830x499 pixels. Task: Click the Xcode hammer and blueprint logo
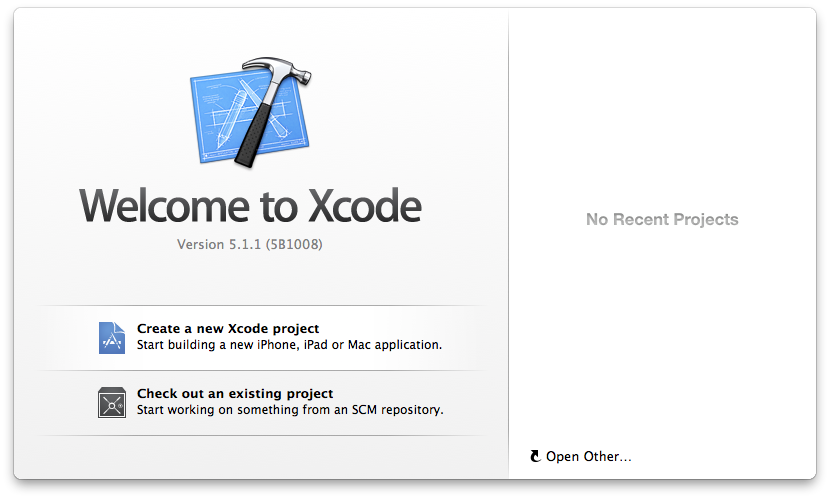click(250, 112)
